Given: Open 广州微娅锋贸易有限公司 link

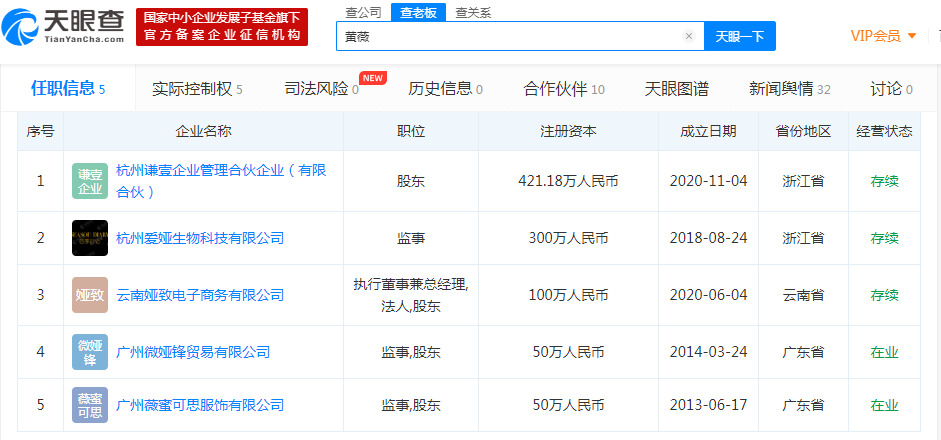Looking at the screenshot, I should 193,352.
